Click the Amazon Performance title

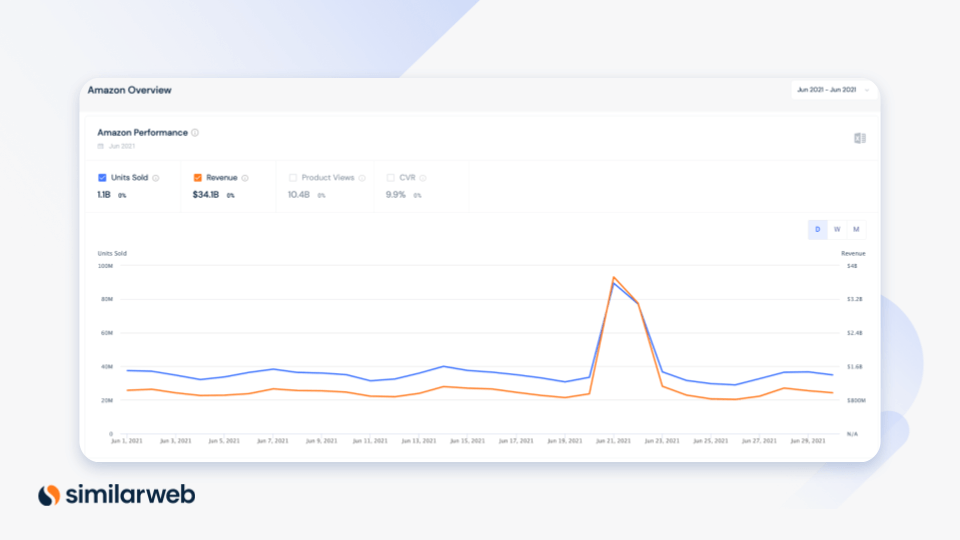(143, 133)
